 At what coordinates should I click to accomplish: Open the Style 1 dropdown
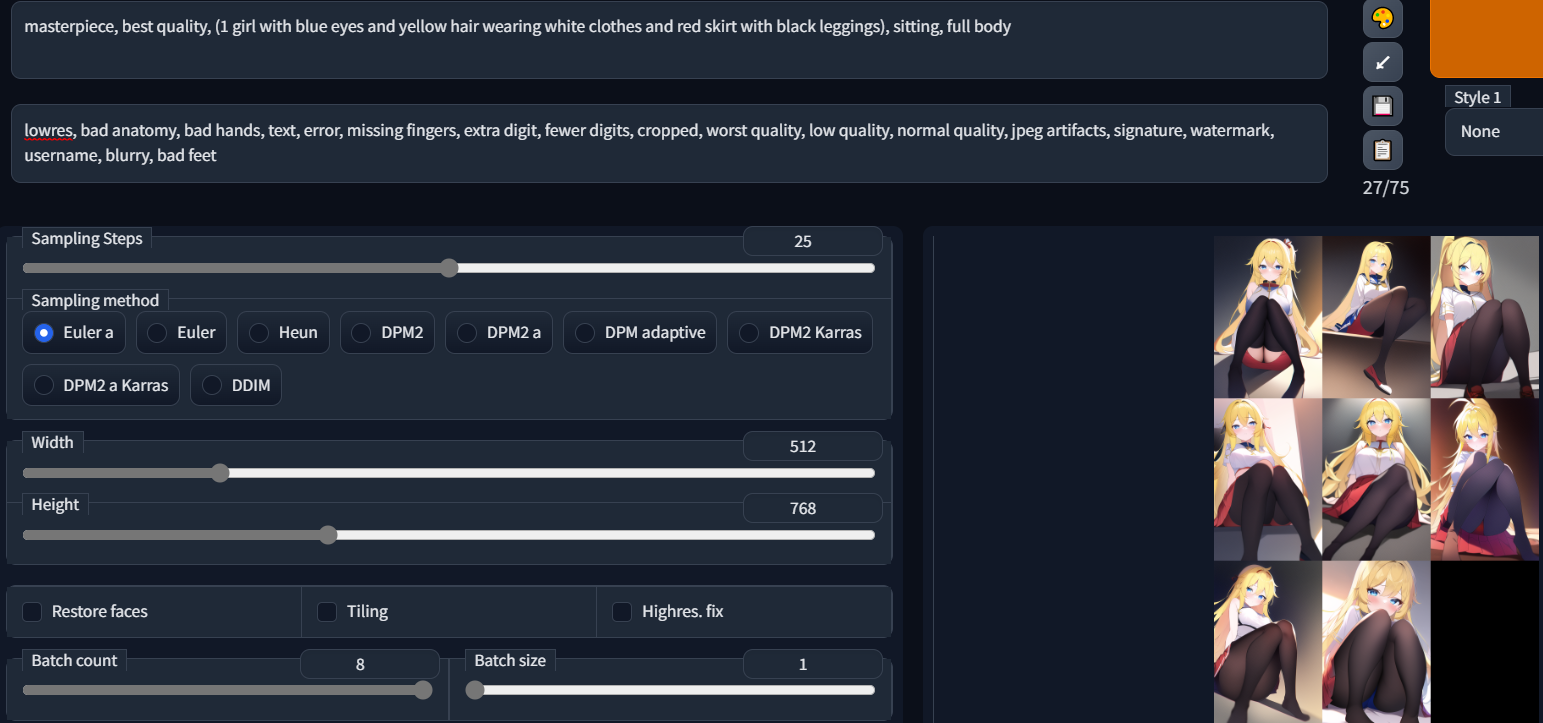point(1494,132)
